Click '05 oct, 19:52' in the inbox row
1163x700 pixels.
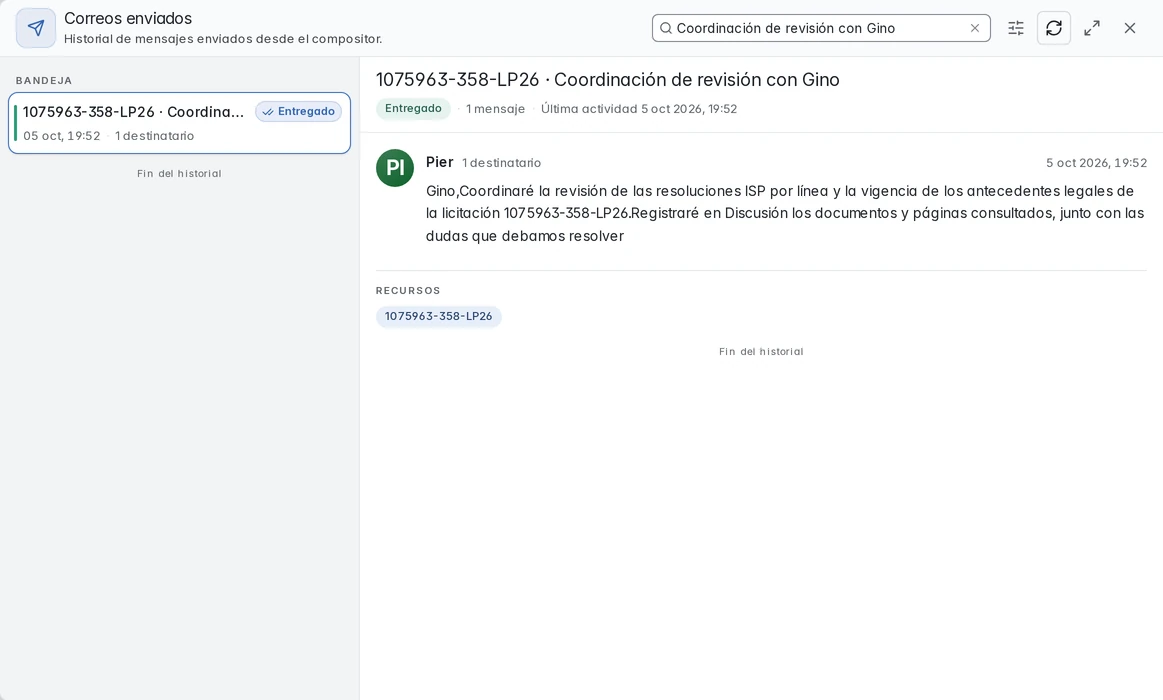pos(62,136)
